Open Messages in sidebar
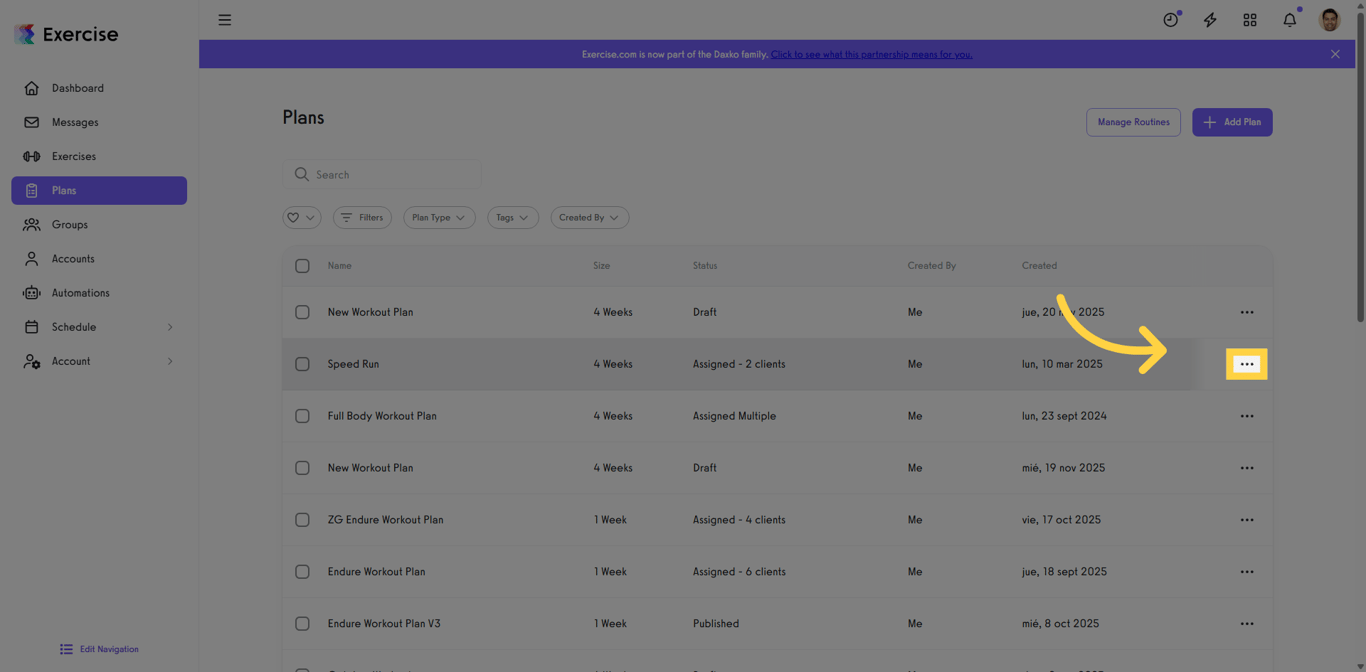This screenshot has height=672, width=1366. [x=99, y=122]
